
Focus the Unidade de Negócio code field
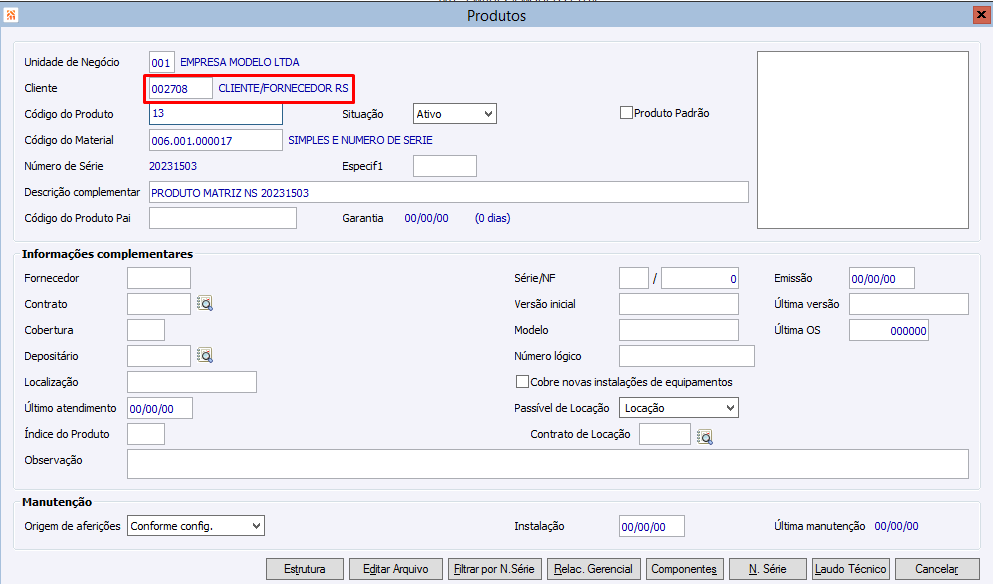point(161,63)
